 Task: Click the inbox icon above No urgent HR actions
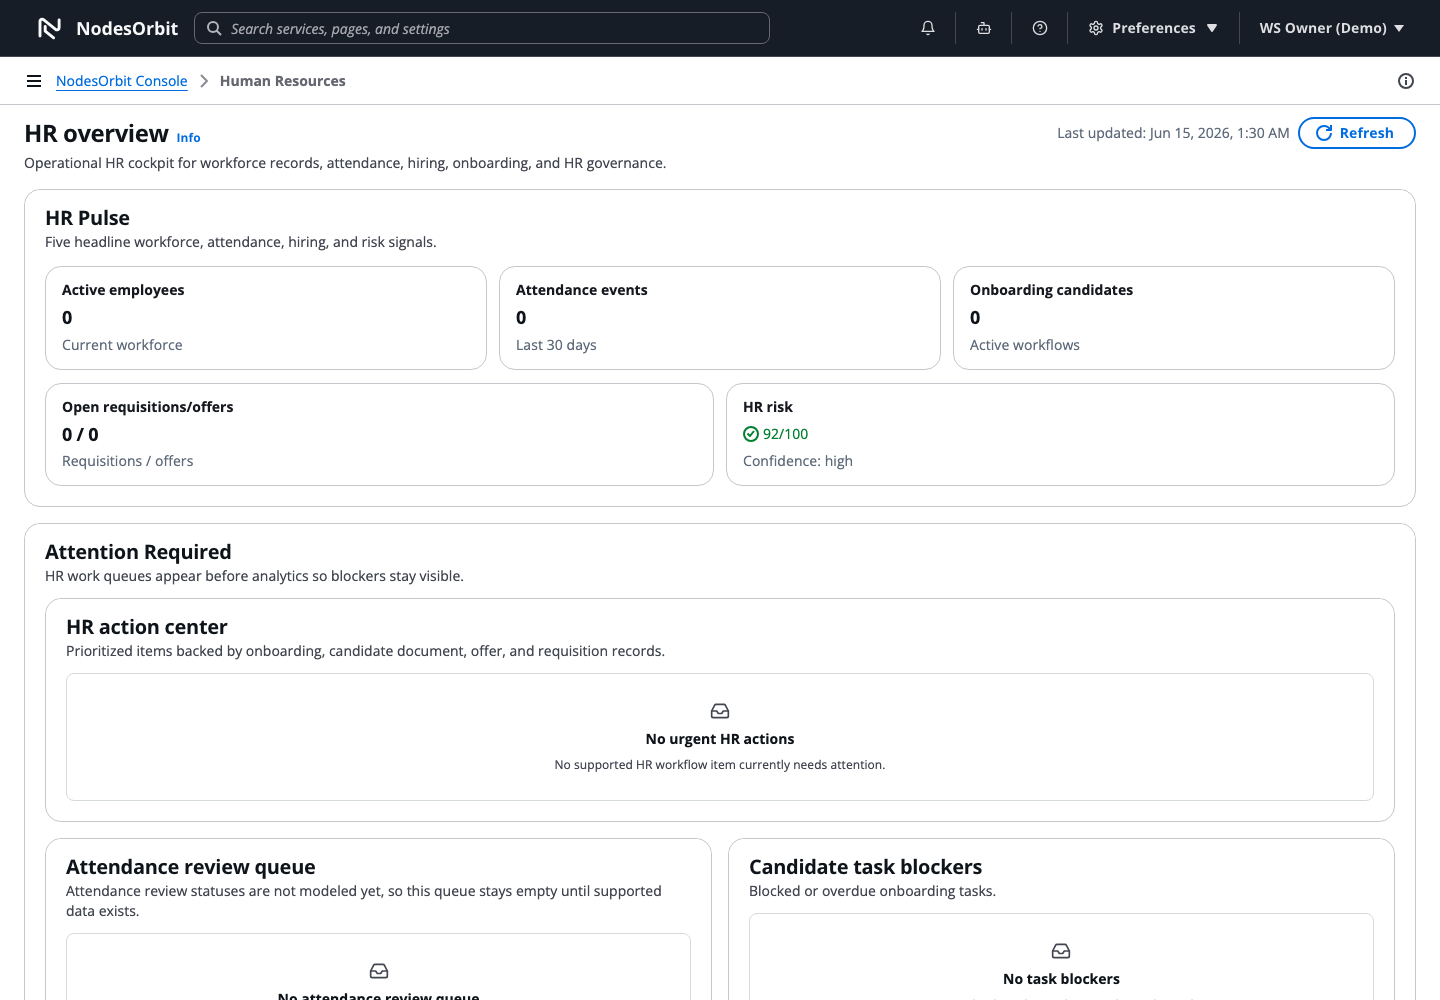[720, 711]
